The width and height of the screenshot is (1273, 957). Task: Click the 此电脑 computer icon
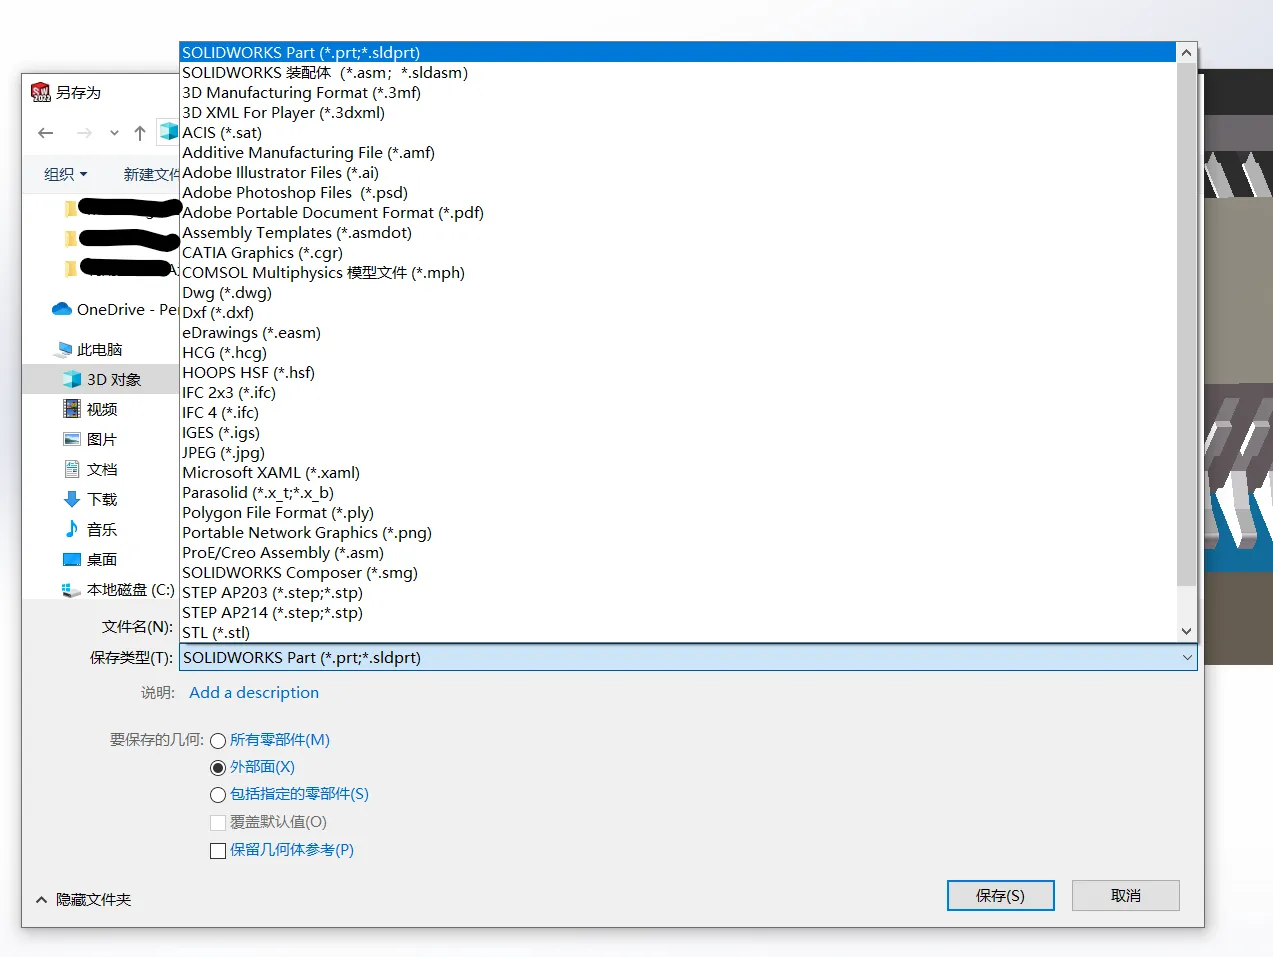(x=64, y=349)
